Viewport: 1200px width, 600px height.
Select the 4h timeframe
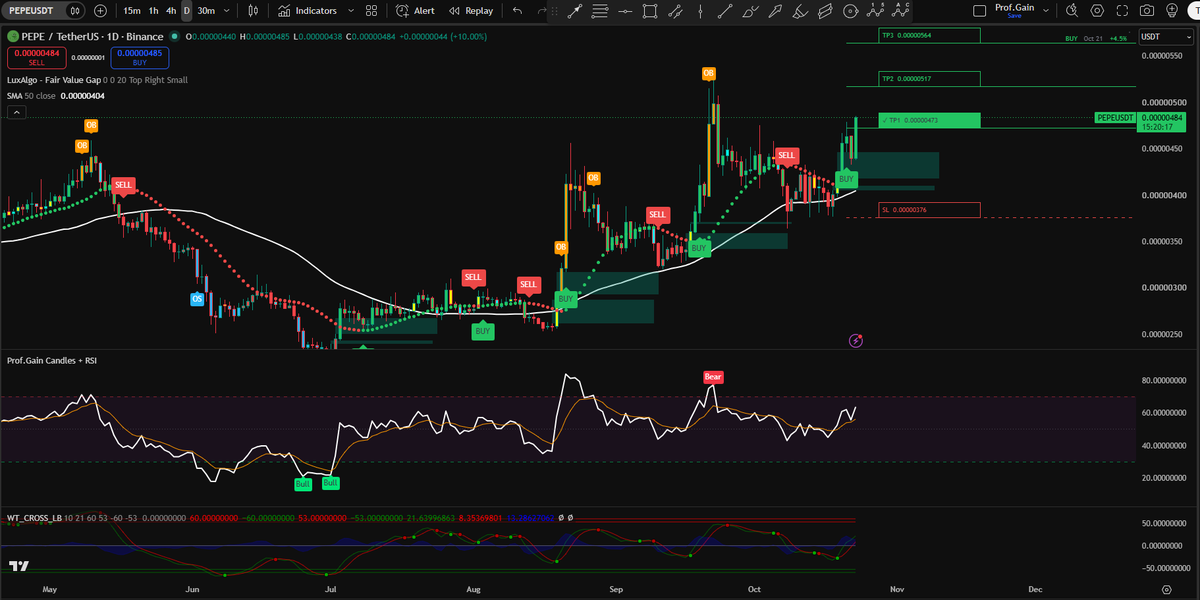point(171,10)
